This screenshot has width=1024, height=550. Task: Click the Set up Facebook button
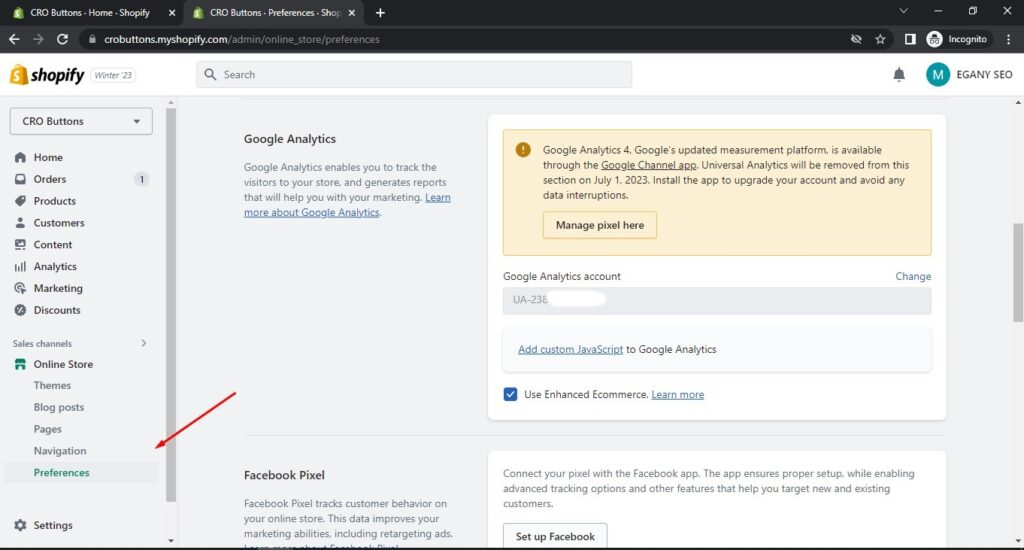tap(555, 536)
